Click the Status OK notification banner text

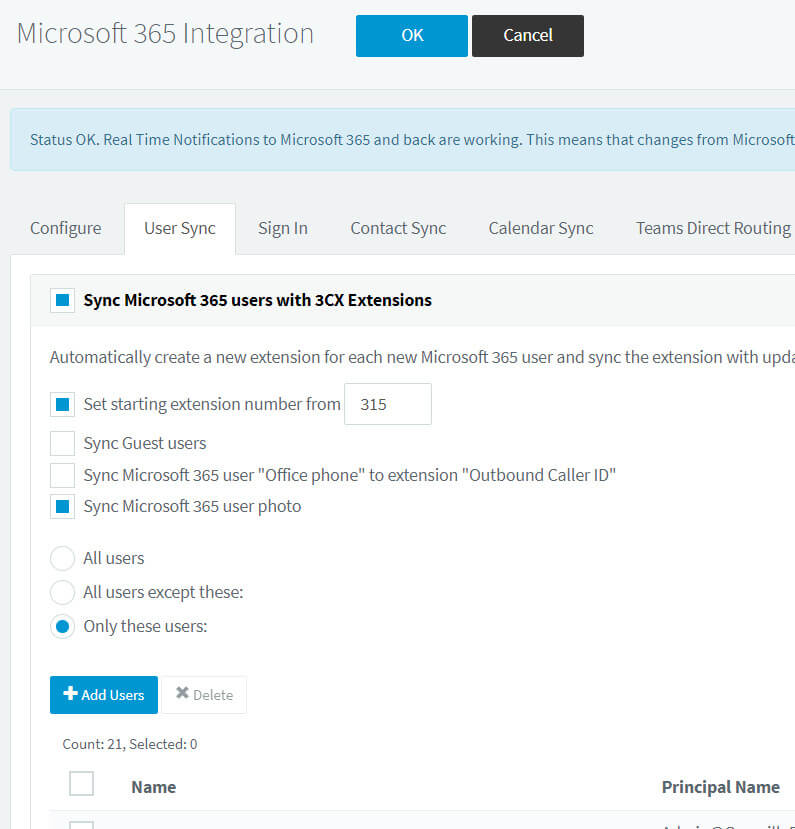(412, 140)
